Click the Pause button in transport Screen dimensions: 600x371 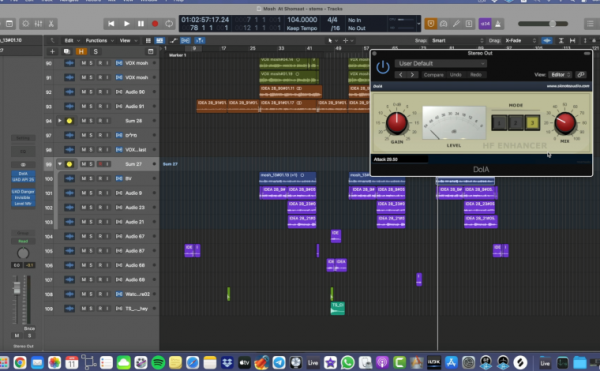tap(141, 24)
